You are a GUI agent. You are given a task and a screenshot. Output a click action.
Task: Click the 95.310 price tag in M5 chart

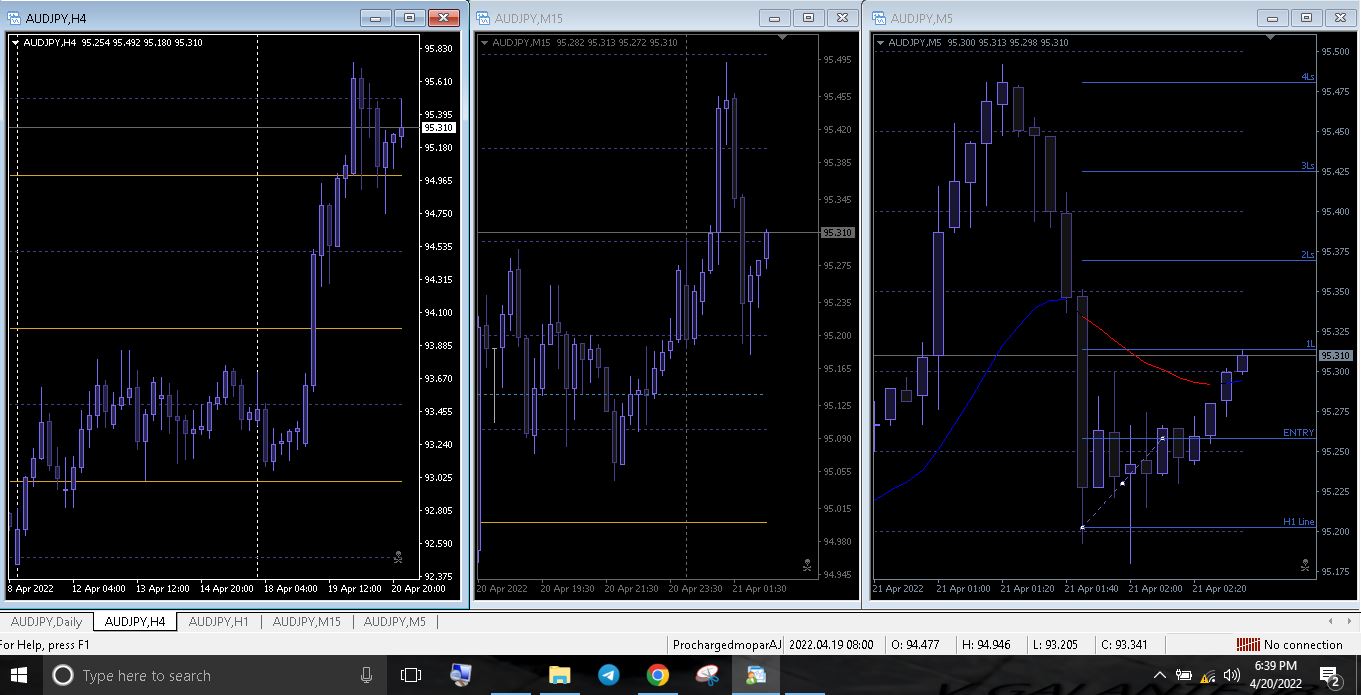[1336, 355]
